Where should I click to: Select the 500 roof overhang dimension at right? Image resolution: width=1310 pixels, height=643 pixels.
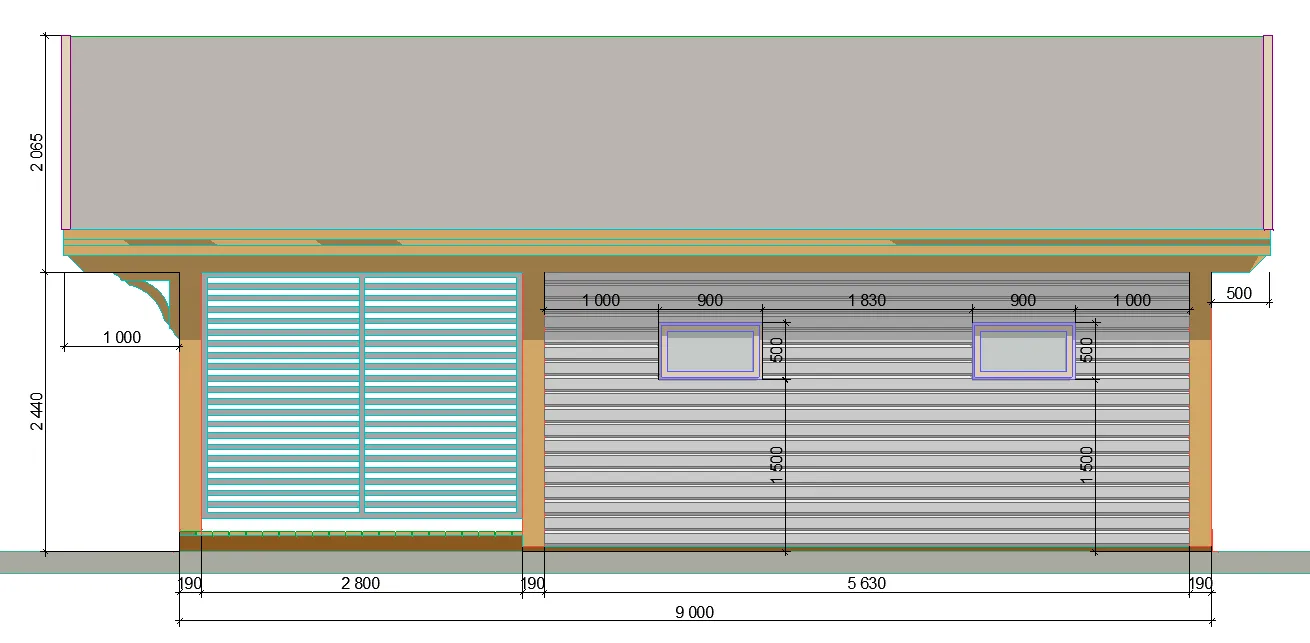coord(1239,293)
